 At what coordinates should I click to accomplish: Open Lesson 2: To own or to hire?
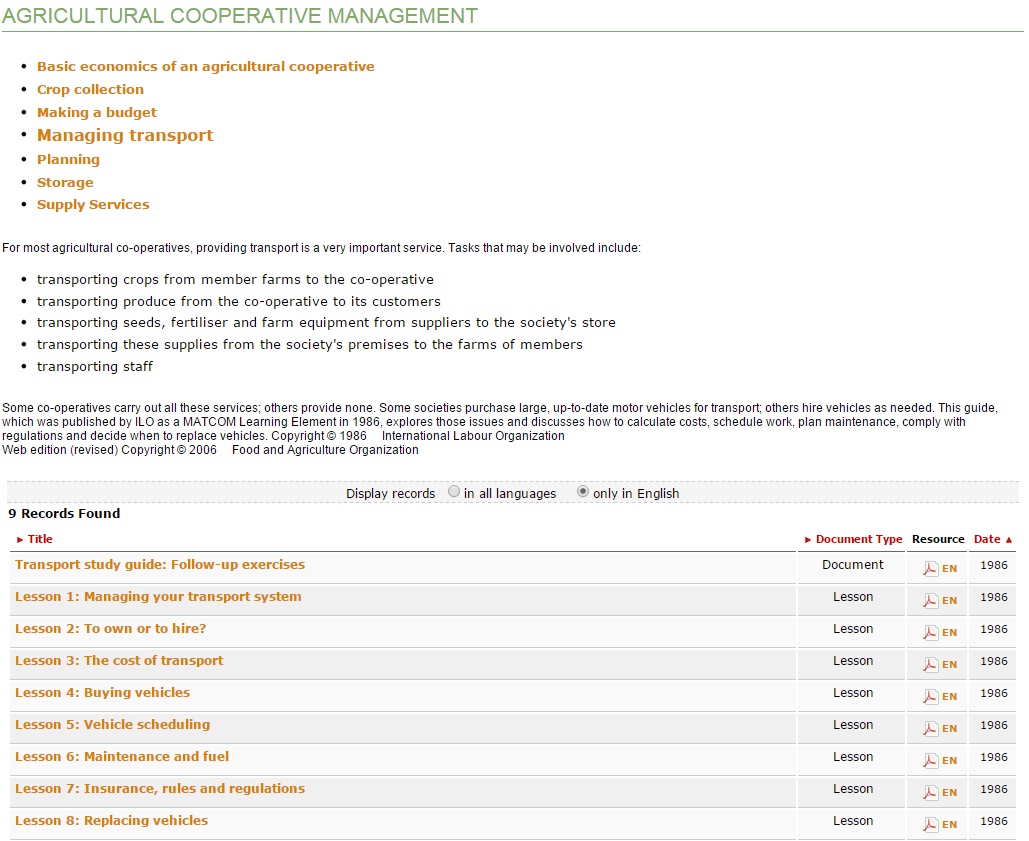click(x=110, y=628)
